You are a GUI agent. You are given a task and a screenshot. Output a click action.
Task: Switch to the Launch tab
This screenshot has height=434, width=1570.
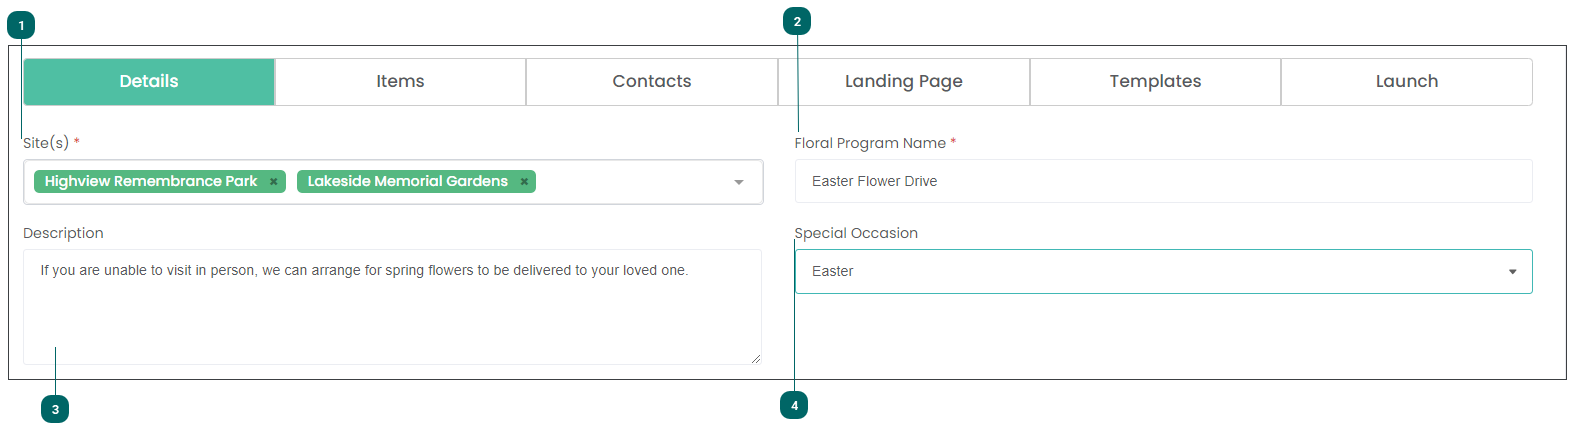tap(1407, 82)
